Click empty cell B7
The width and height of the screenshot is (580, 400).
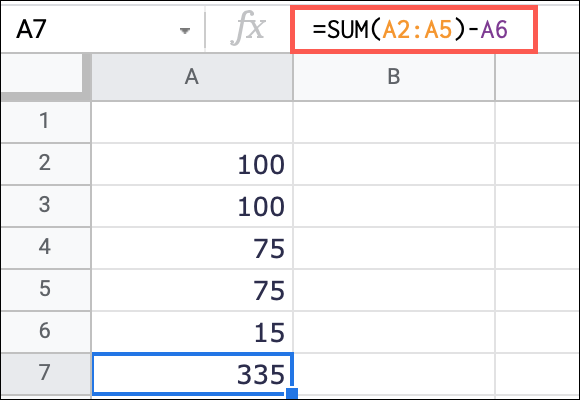(394, 374)
